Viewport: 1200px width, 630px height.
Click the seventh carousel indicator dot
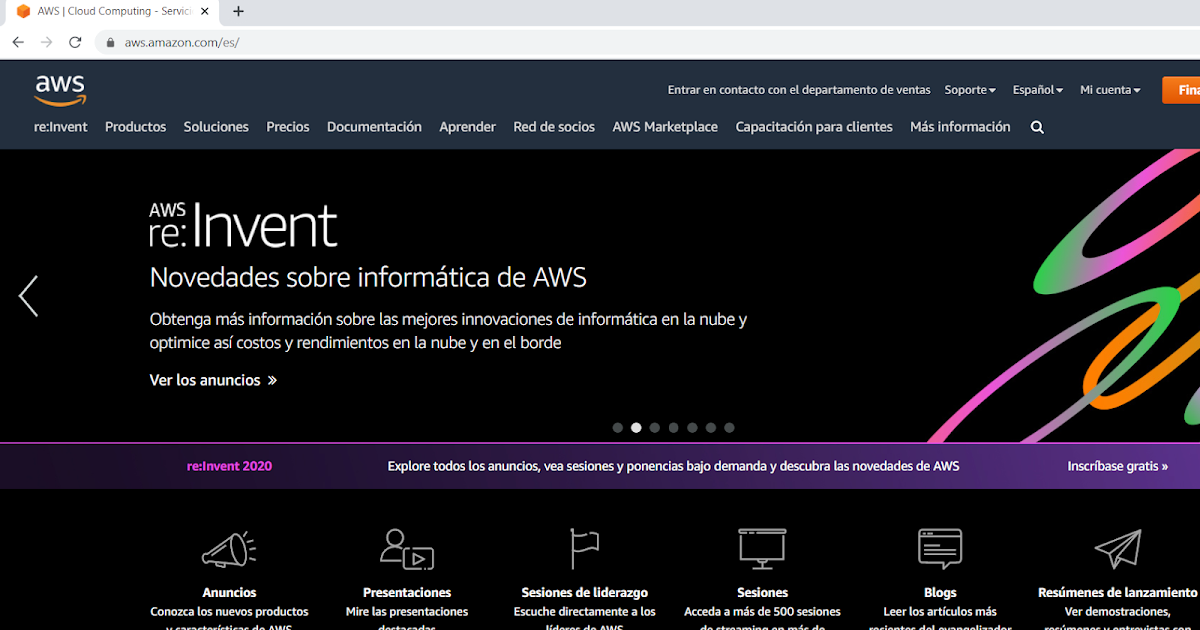[729, 427]
